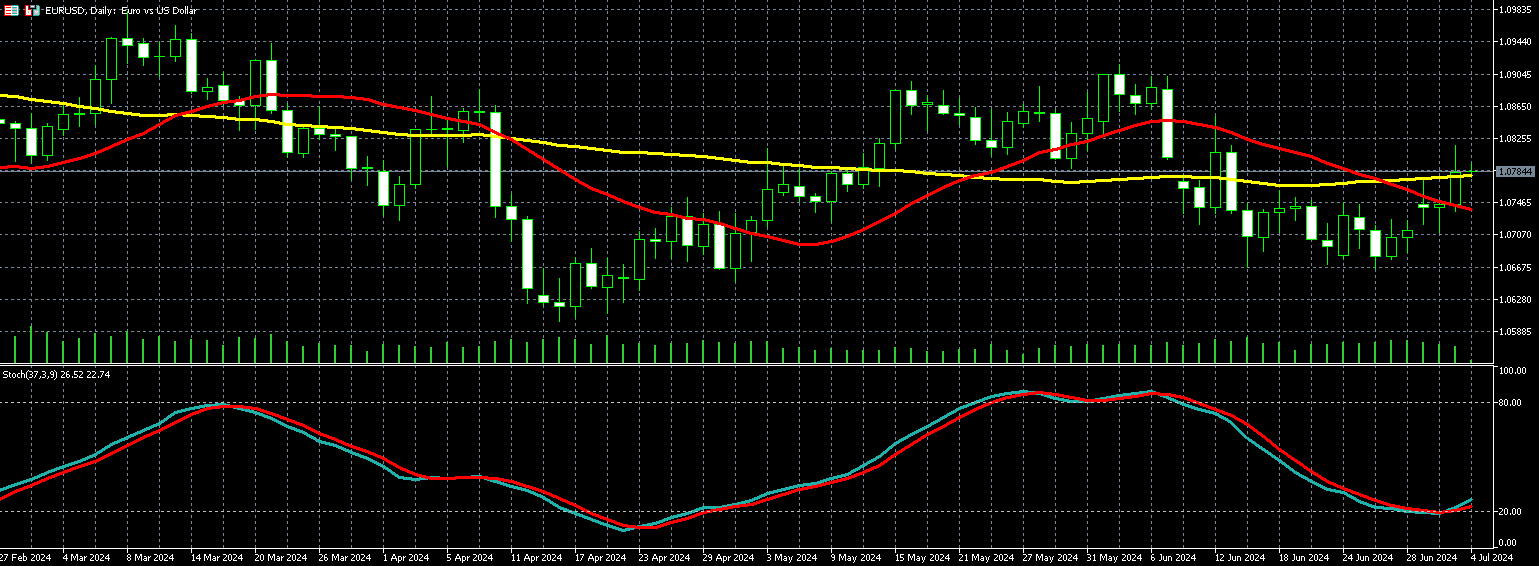Click the 0.00 label on the oscillator scale
This screenshot has width=1539, height=566.
[1508, 543]
